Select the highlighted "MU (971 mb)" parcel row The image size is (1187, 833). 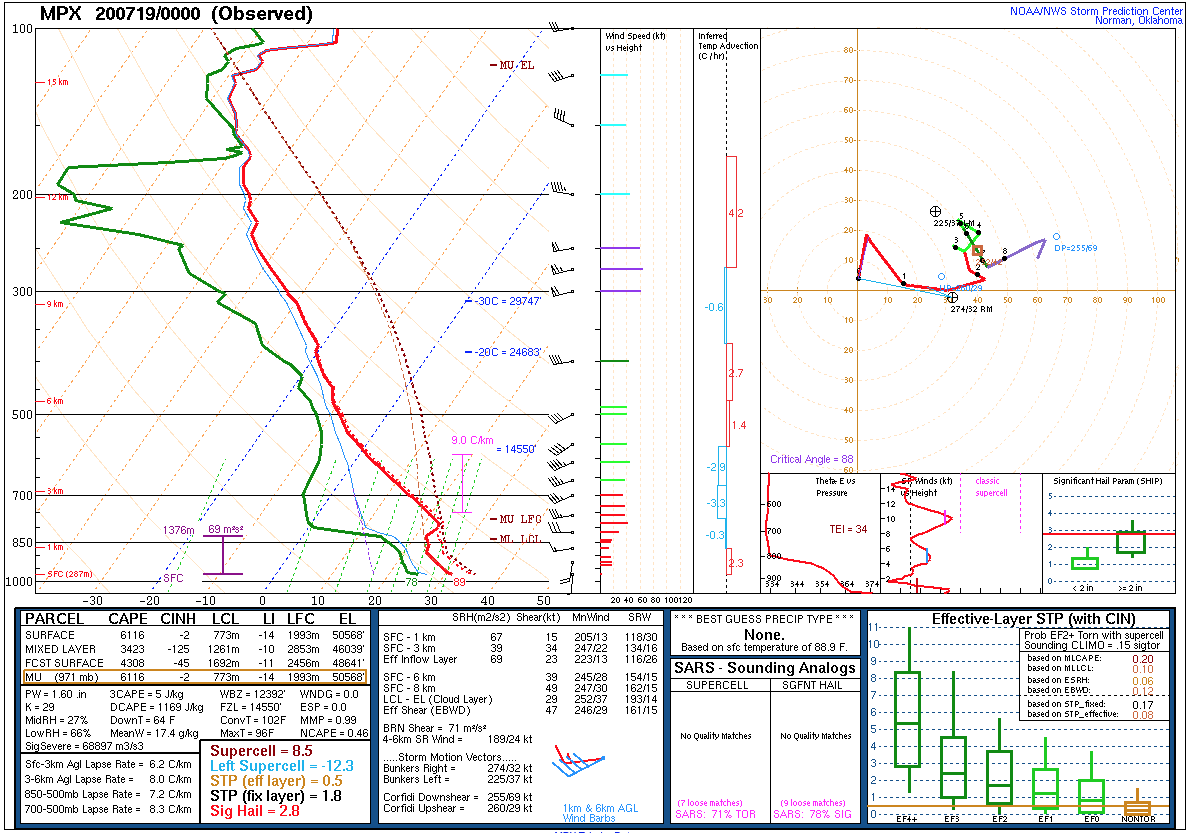coord(195,677)
